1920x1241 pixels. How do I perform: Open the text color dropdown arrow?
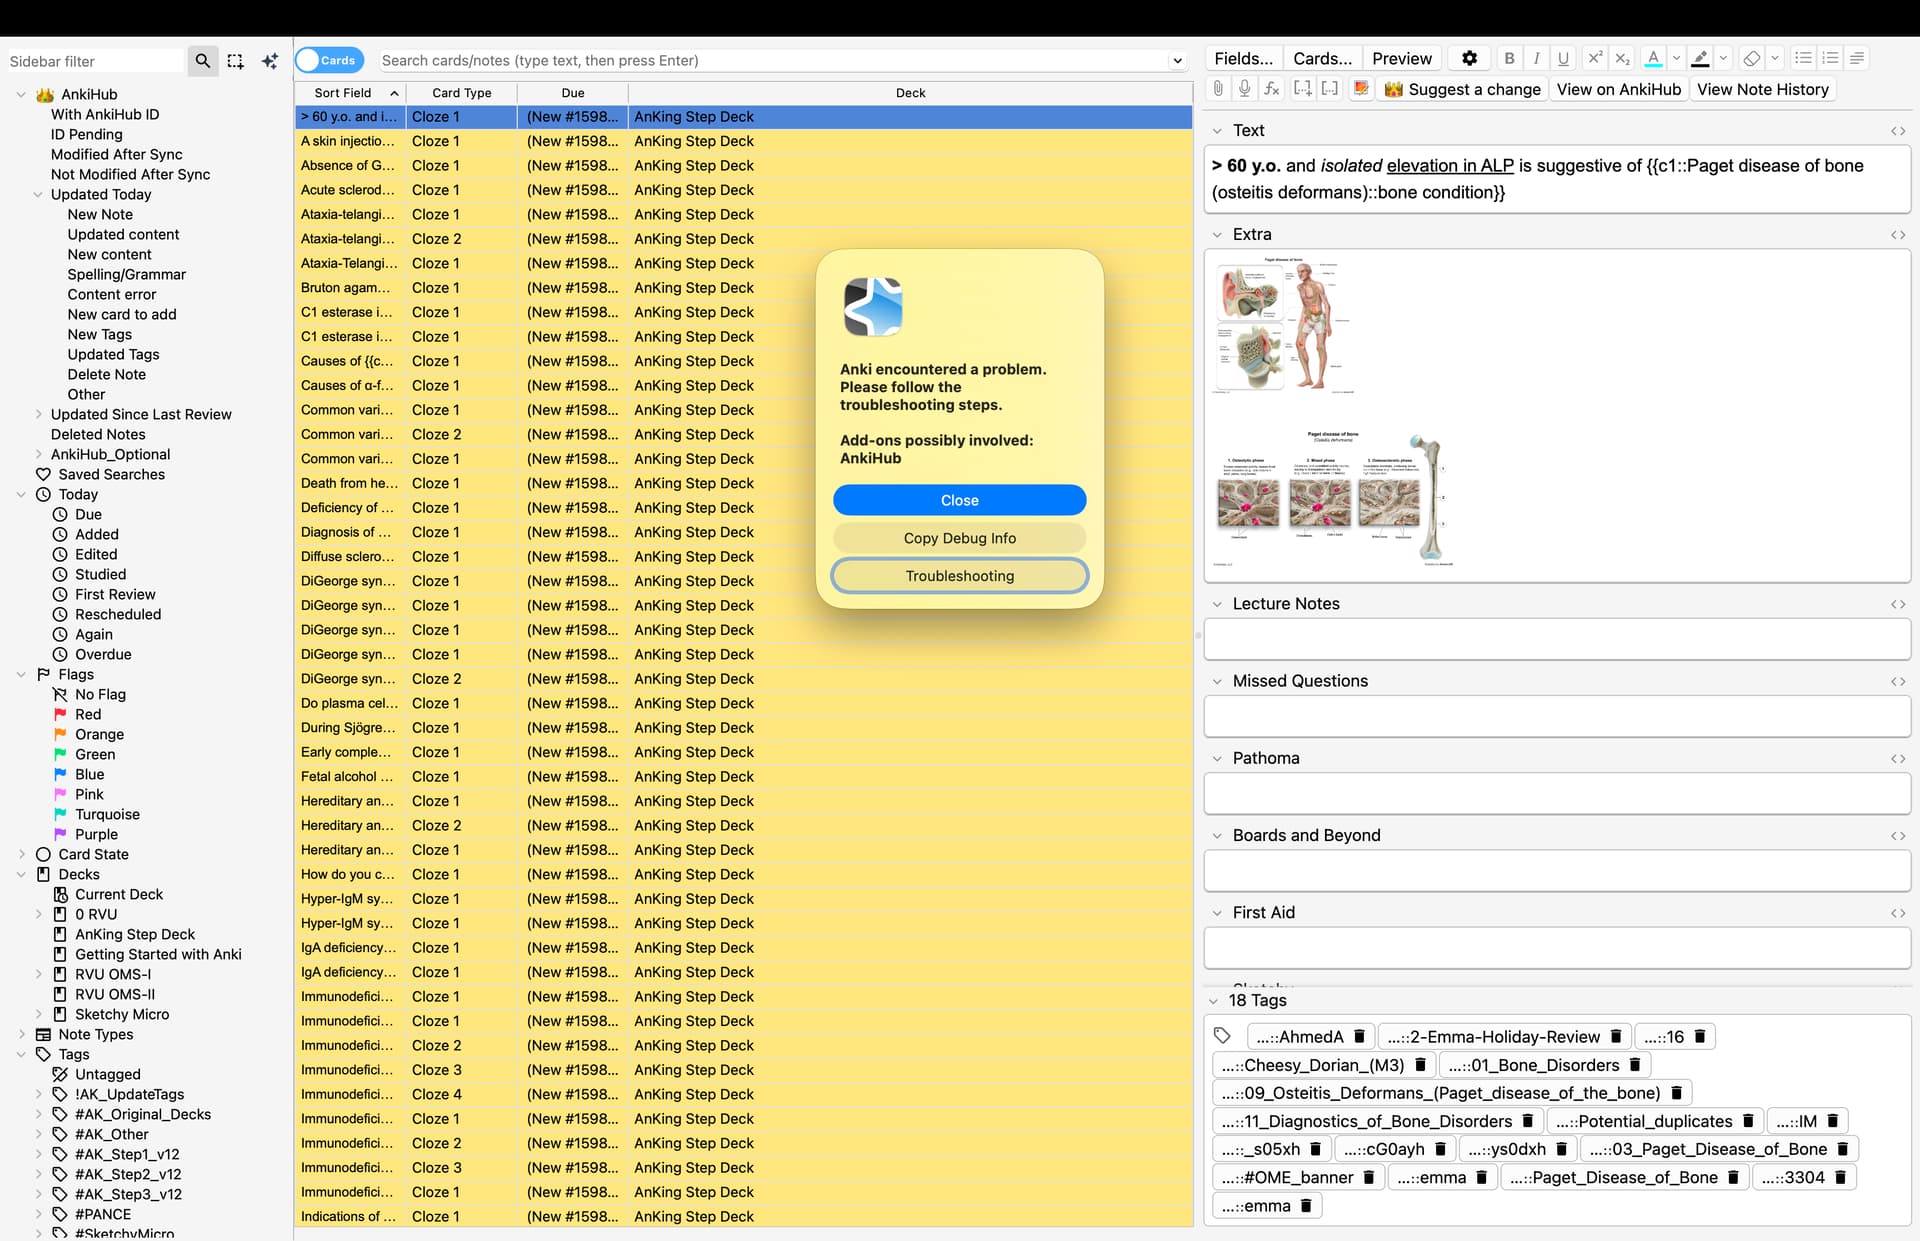1676,59
